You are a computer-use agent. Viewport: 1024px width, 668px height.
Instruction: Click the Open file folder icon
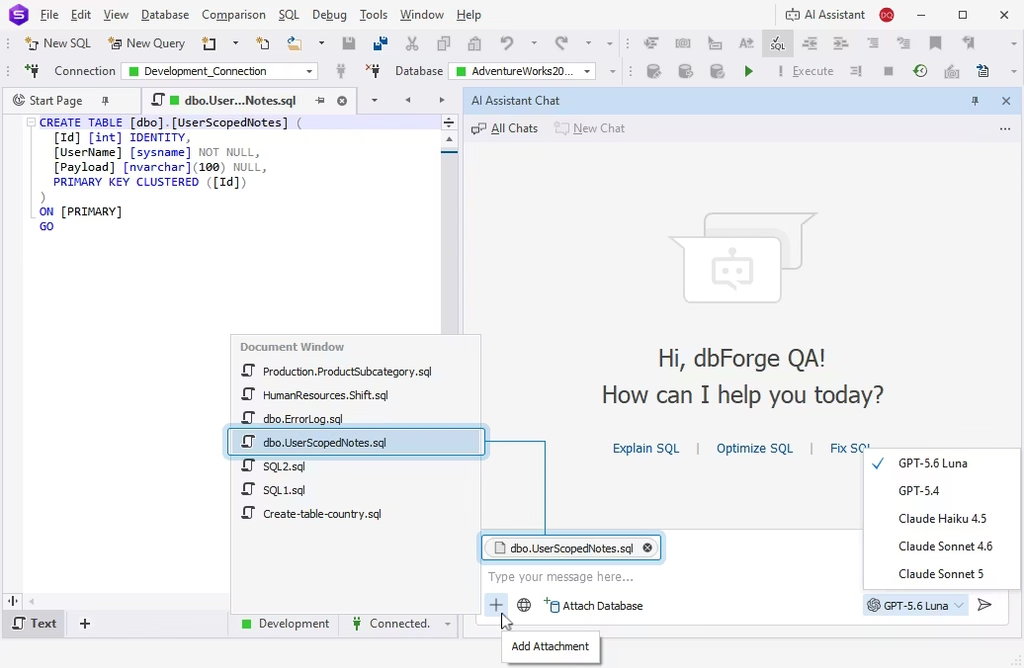295,43
